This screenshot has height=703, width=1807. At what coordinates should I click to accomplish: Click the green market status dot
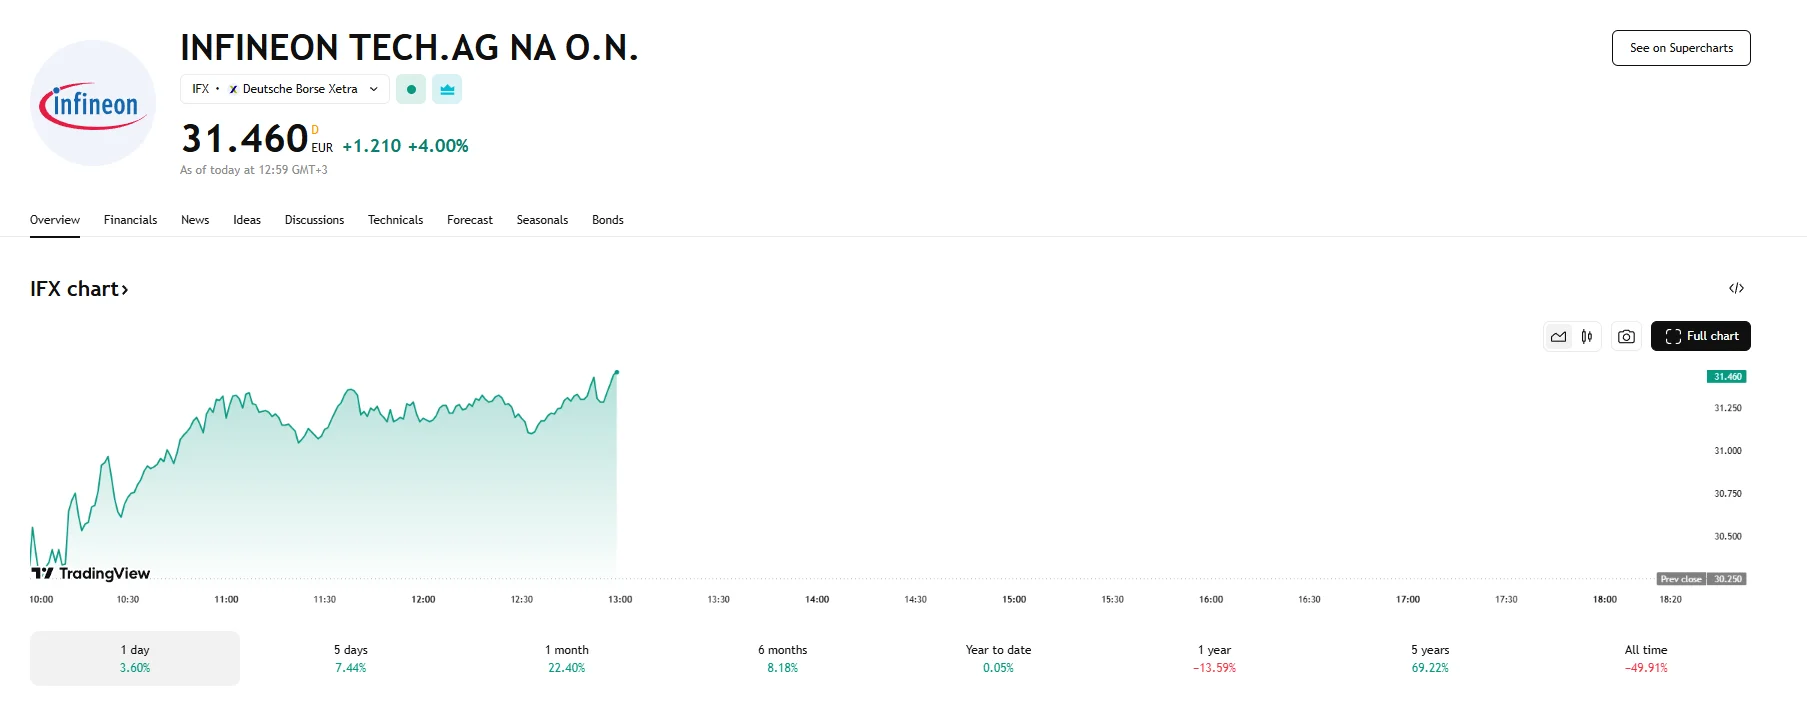coord(410,89)
